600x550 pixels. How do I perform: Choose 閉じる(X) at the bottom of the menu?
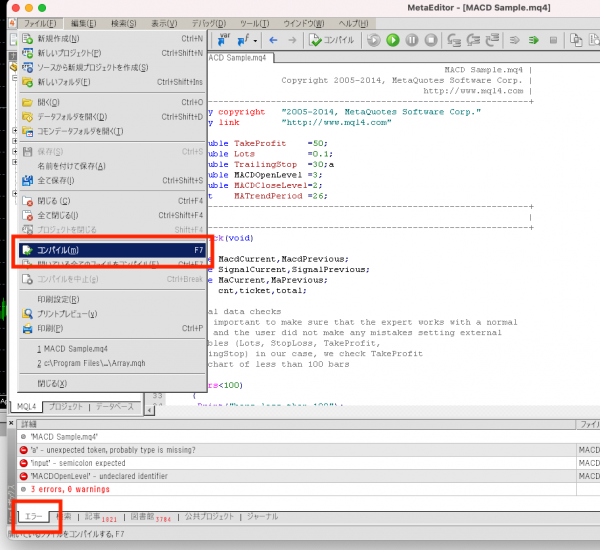[x=112, y=384]
